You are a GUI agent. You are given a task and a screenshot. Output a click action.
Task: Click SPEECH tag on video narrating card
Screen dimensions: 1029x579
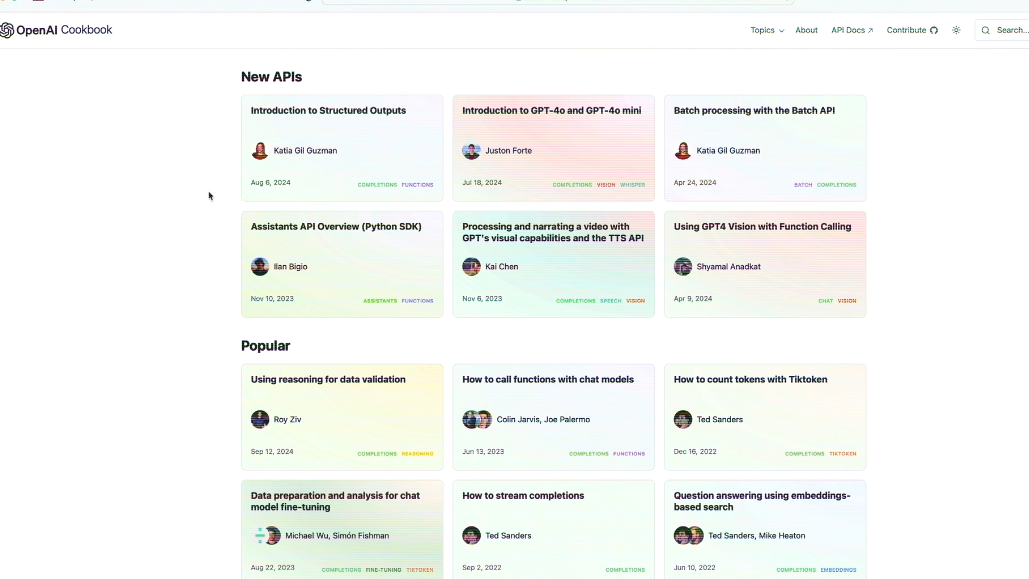610,301
